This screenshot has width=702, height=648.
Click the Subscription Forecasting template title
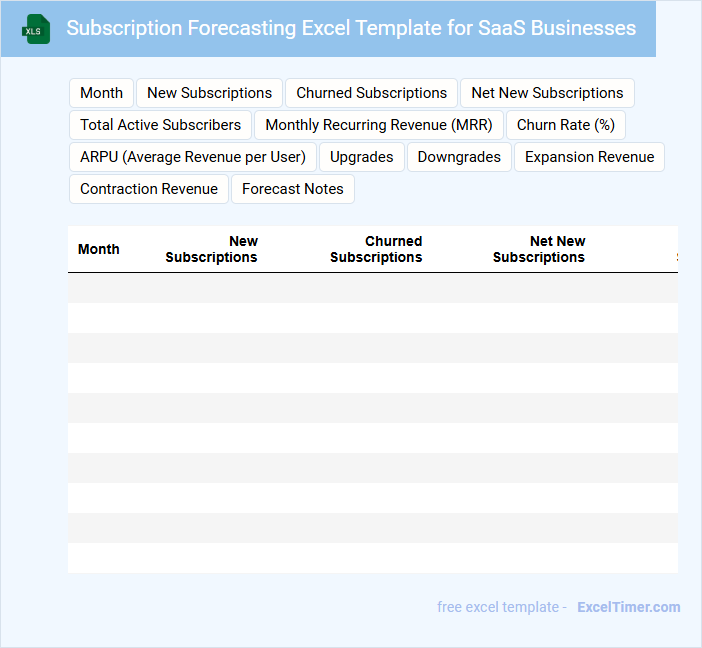(x=351, y=28)
